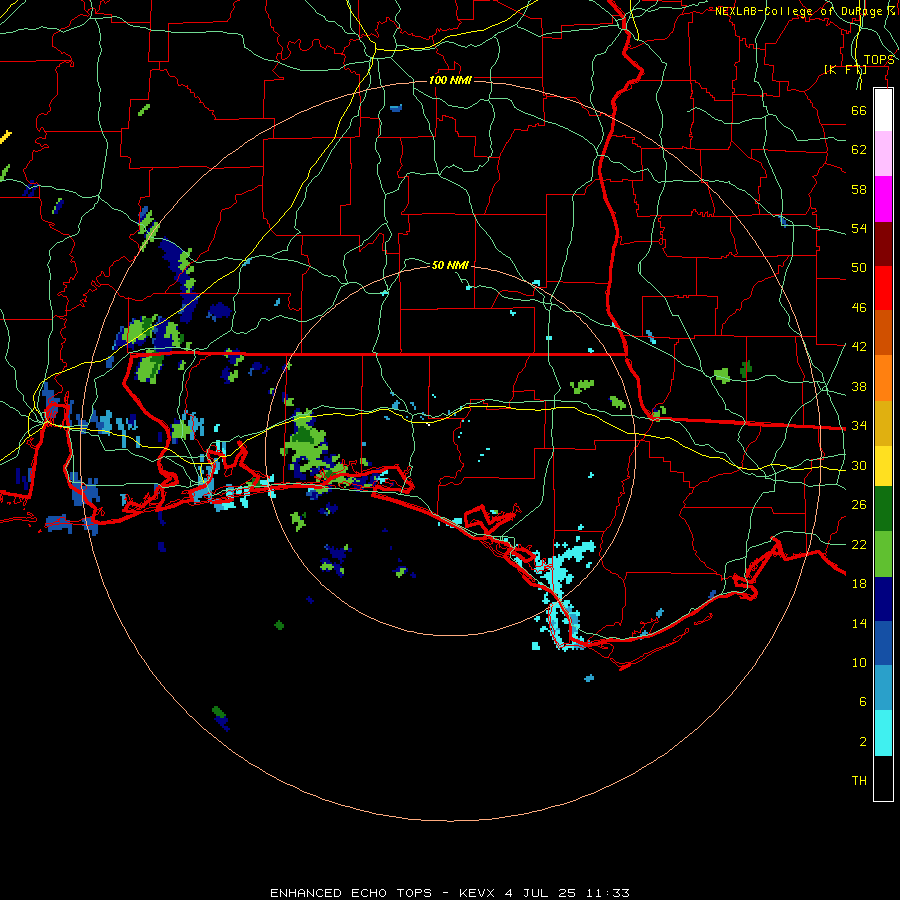
Task: Select the bright red legend band
Action: point(883,288)
